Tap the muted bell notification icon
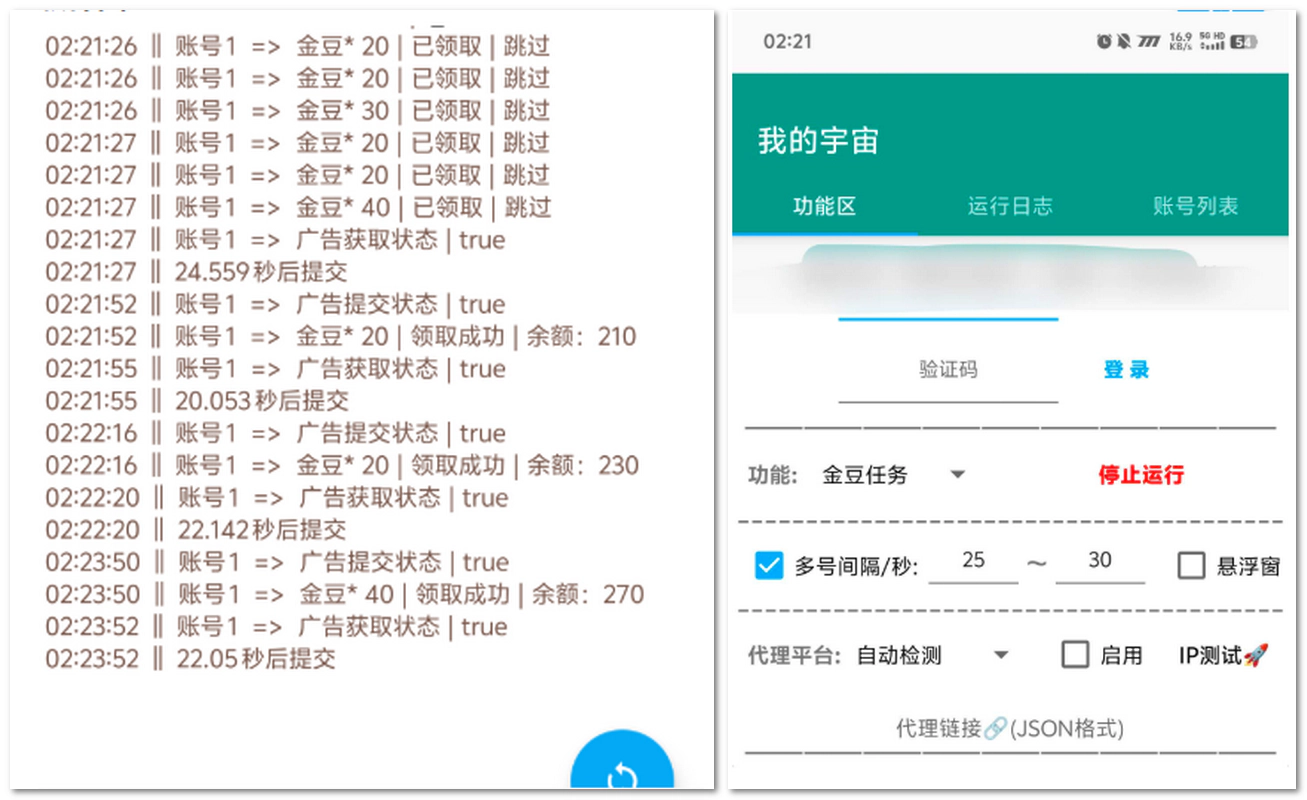The image size is (1307, 800). point(1124,41)
